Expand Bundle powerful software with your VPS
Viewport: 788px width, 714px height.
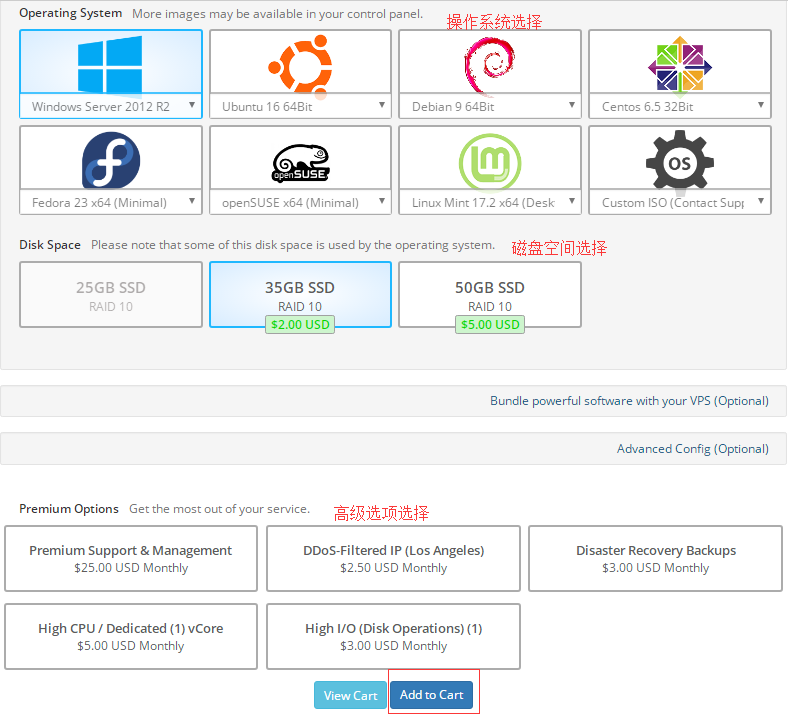click(x=629, y=401)
